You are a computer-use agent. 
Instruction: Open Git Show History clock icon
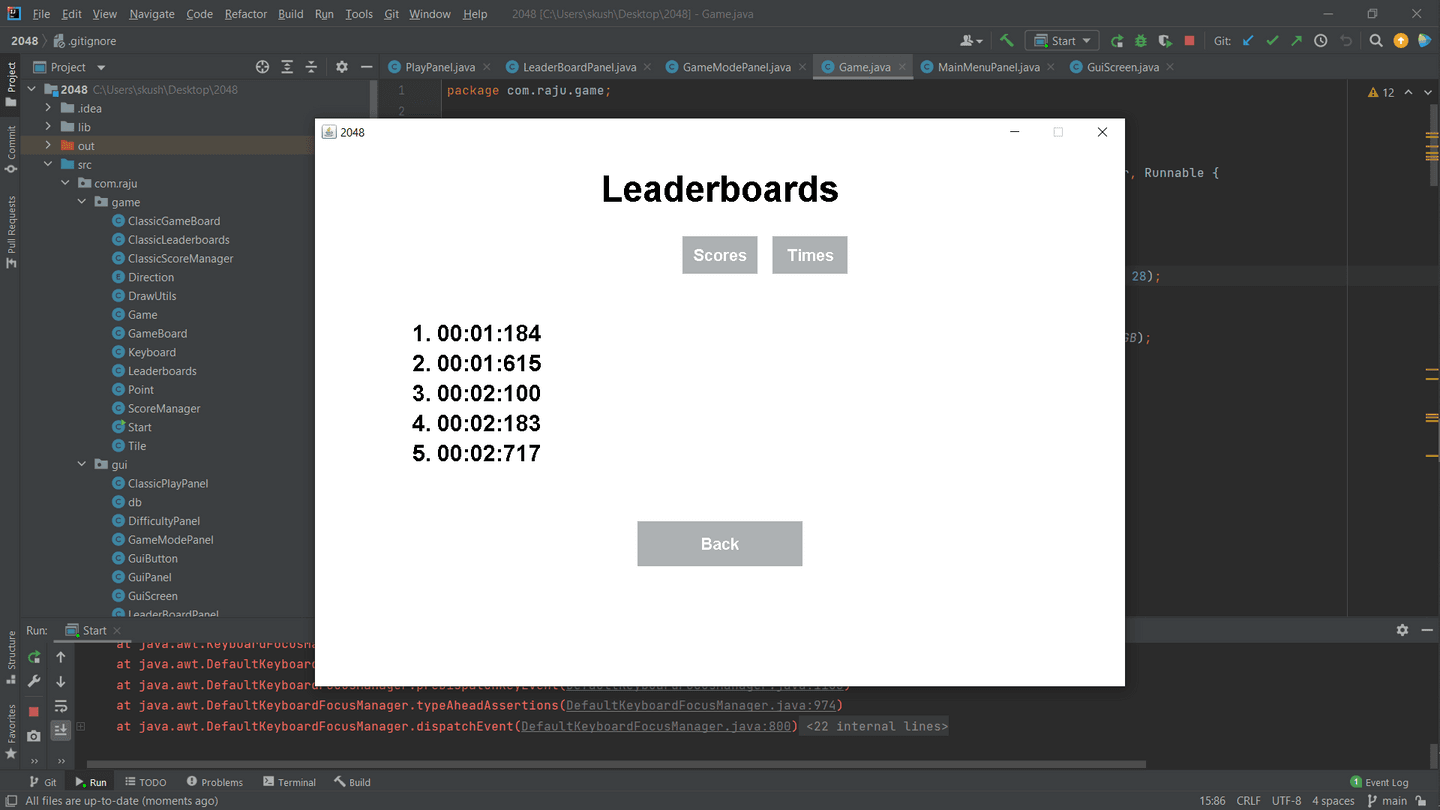click(1321, 41)
